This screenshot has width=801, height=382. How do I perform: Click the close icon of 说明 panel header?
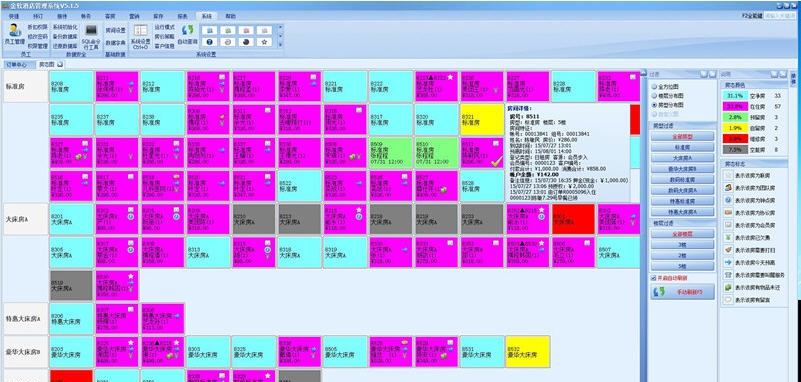[x=783, y=74]
